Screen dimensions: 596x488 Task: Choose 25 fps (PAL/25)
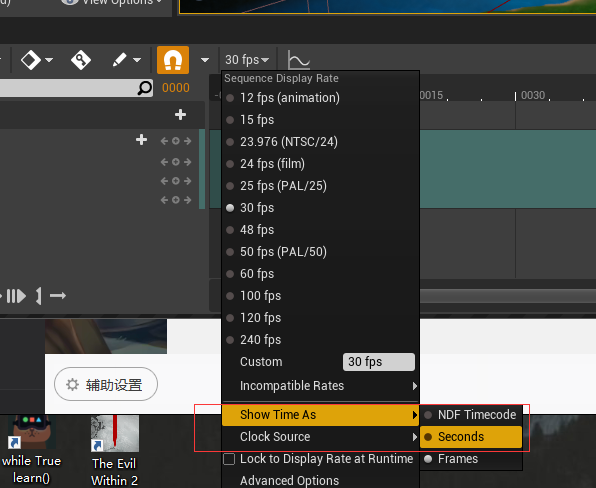[320, 186]
